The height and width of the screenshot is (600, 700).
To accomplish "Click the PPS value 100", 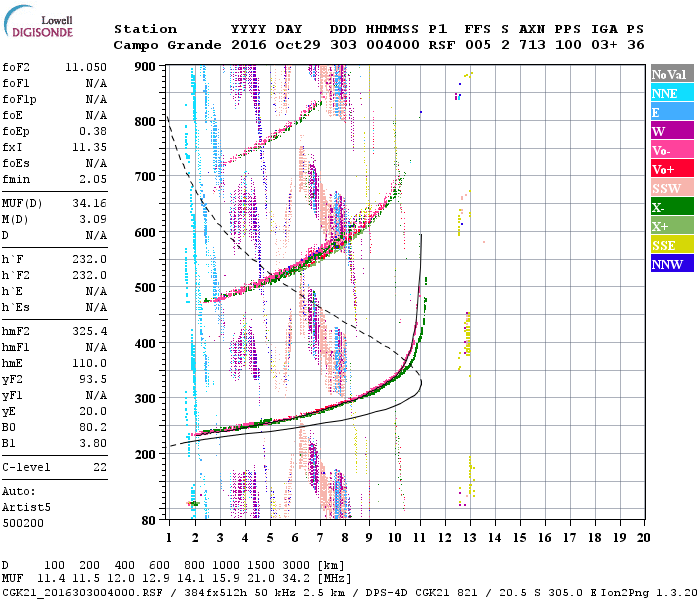I will 568,45.
